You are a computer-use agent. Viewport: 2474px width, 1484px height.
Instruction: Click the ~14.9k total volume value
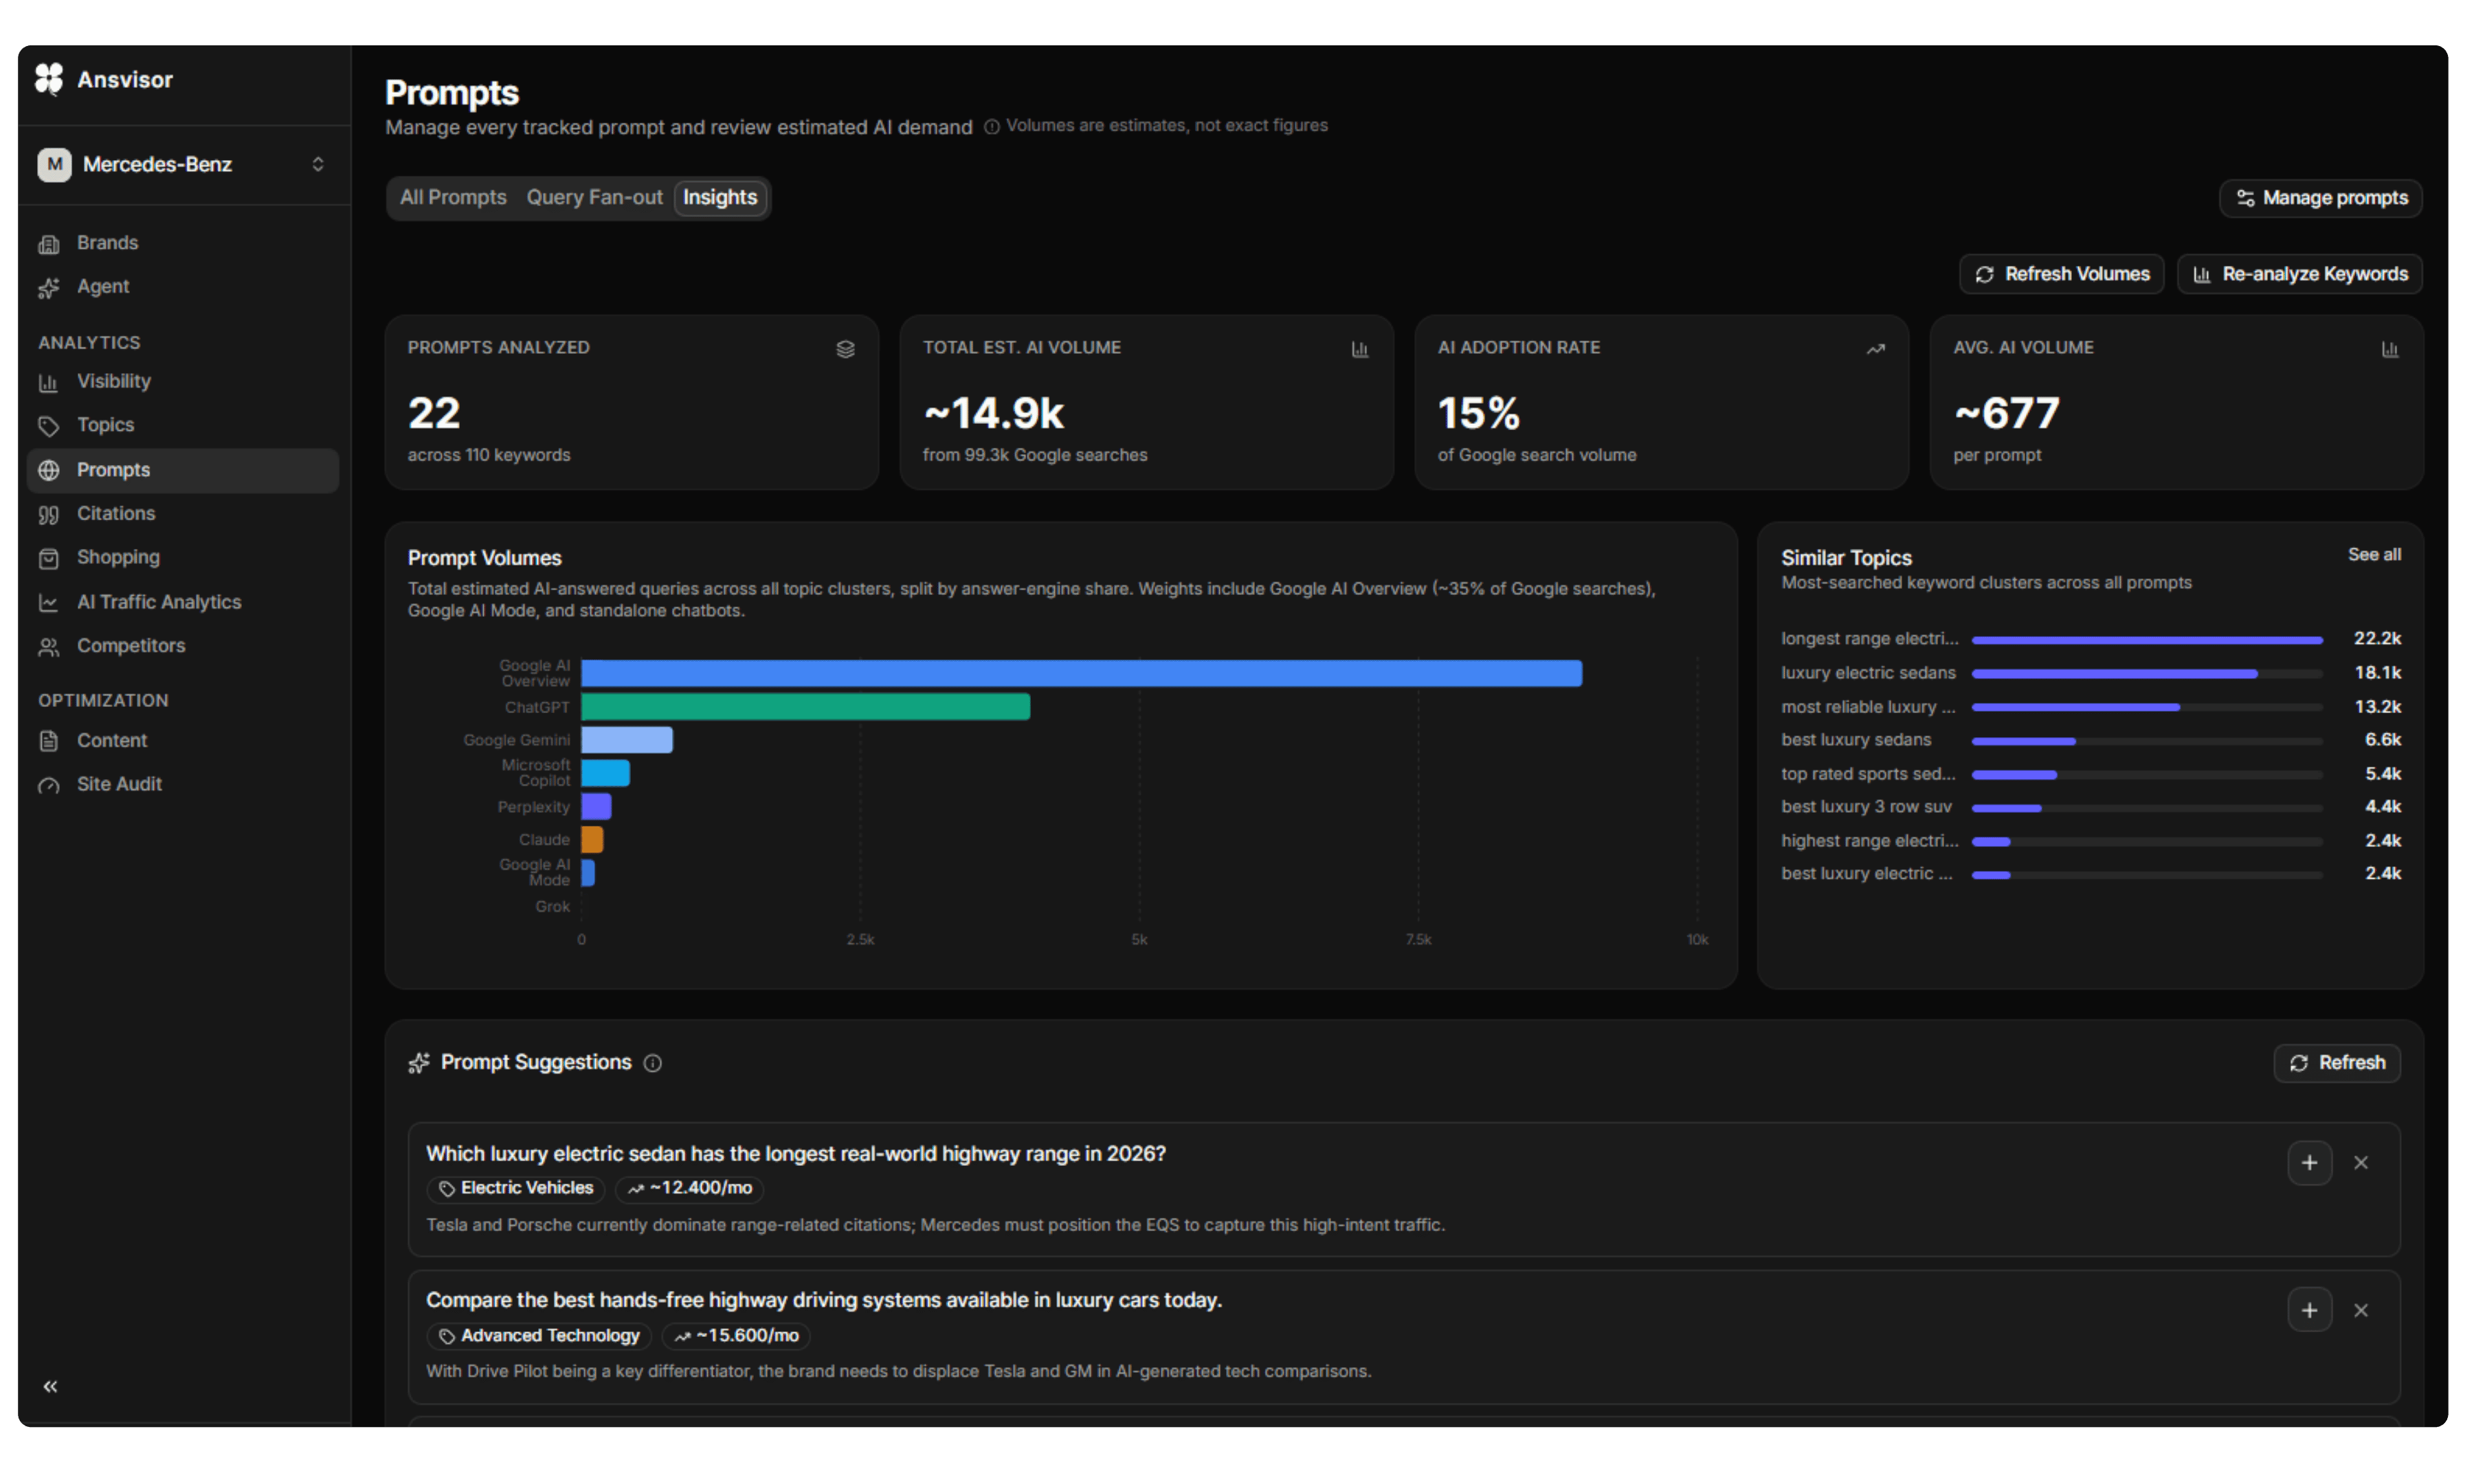tap(993, 414)
